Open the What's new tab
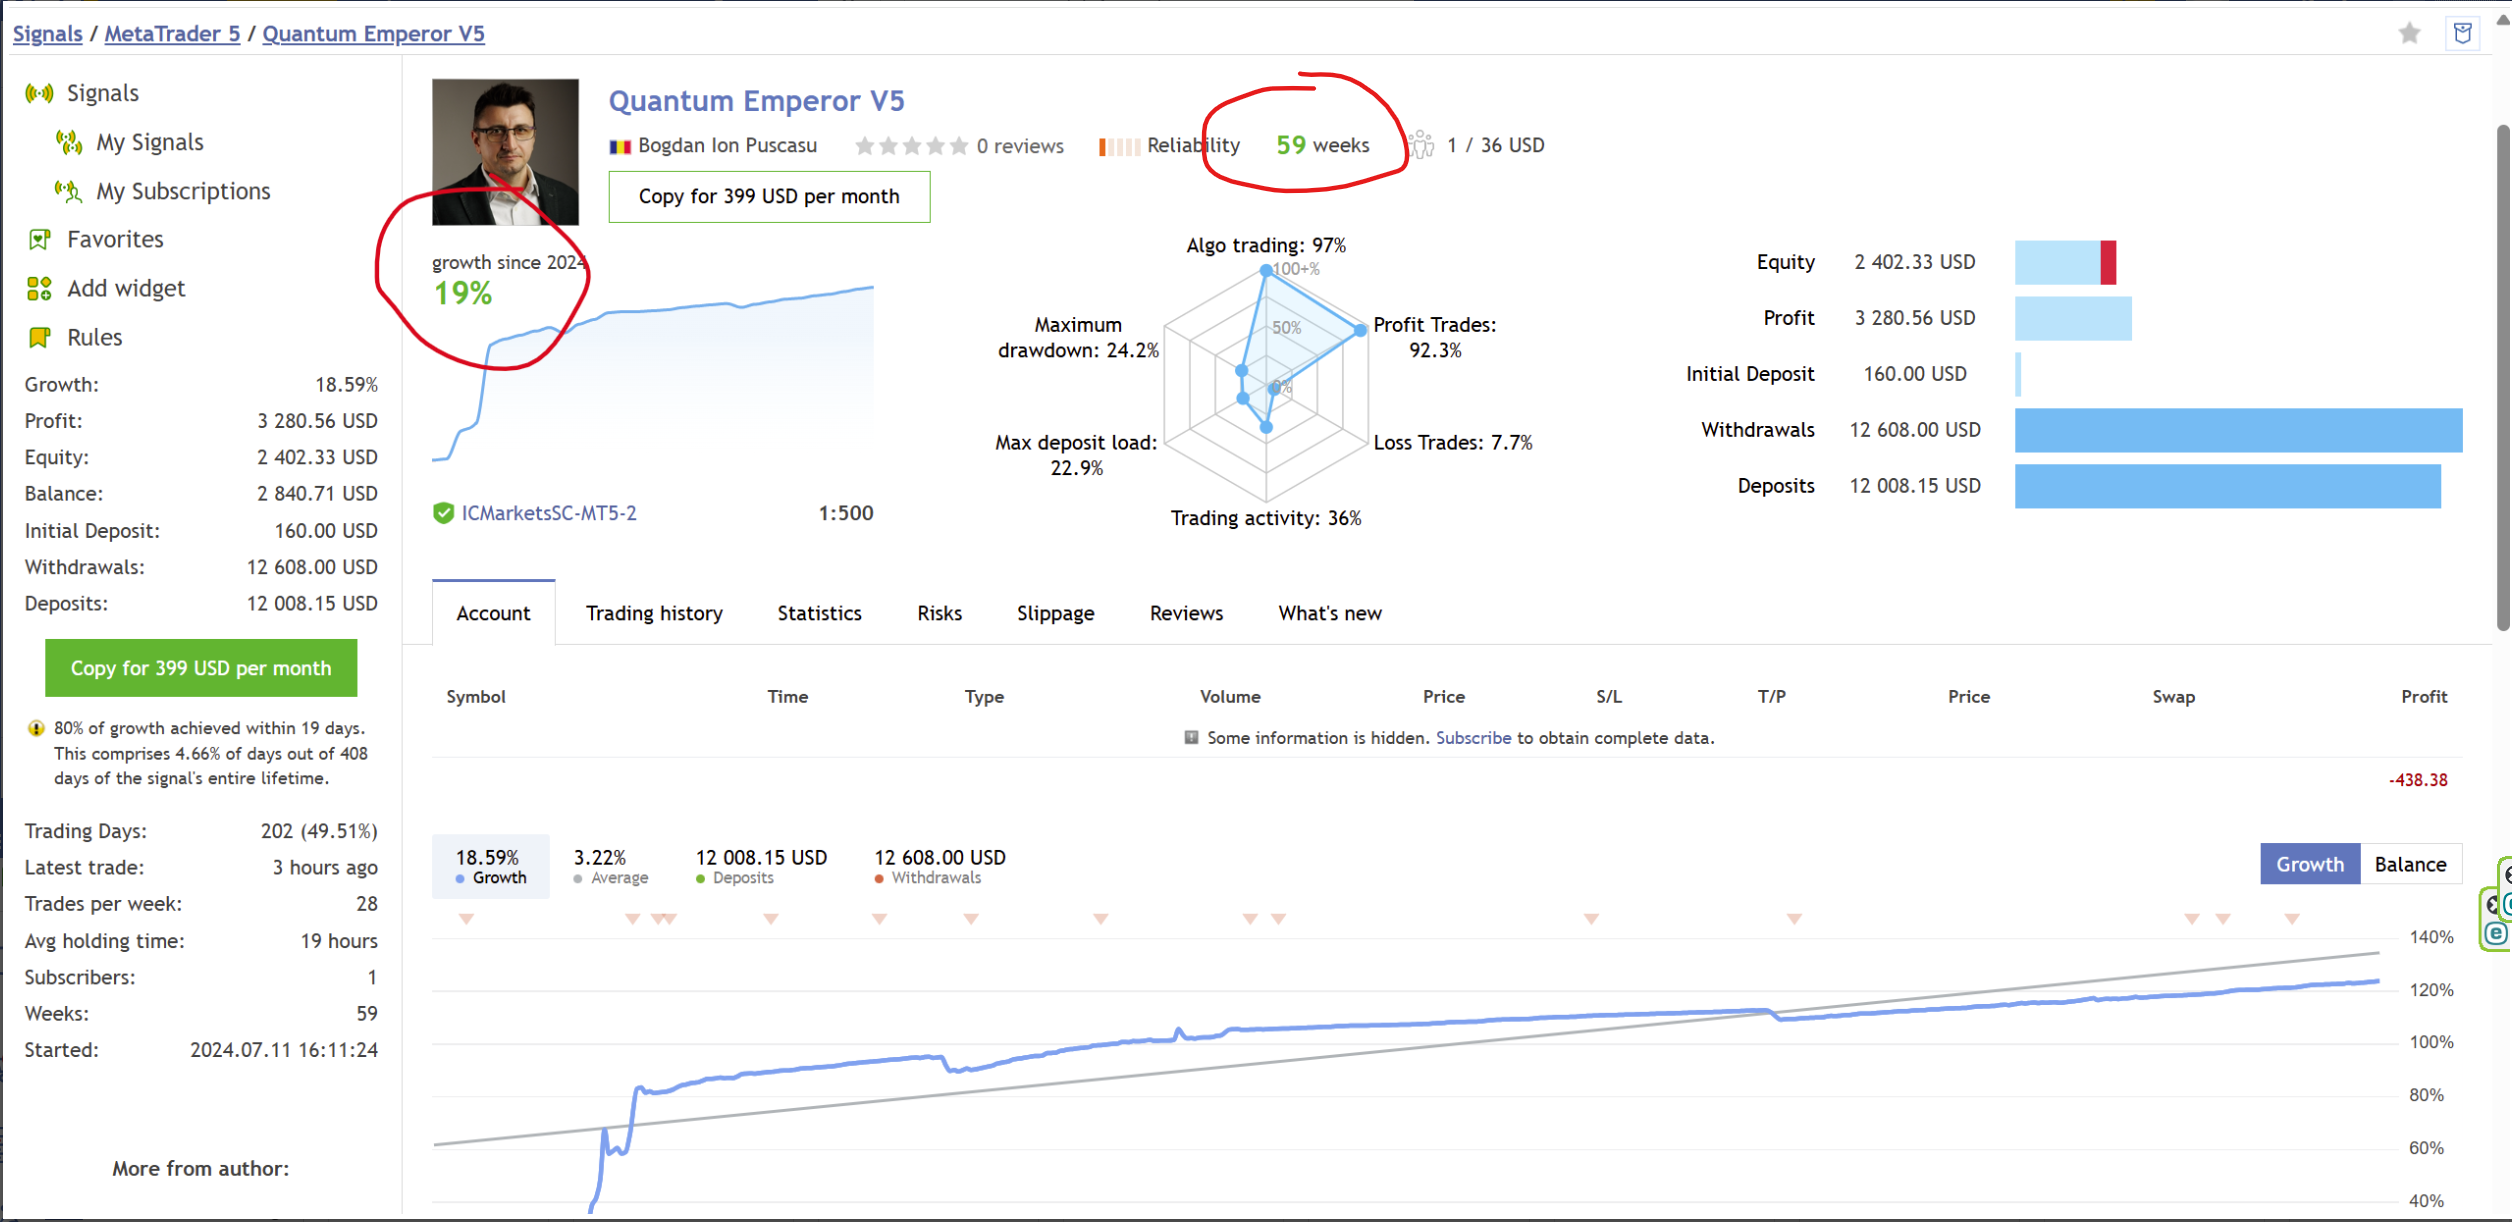The width and height of the screenshot is (2512, 1222). (1330, 613)
